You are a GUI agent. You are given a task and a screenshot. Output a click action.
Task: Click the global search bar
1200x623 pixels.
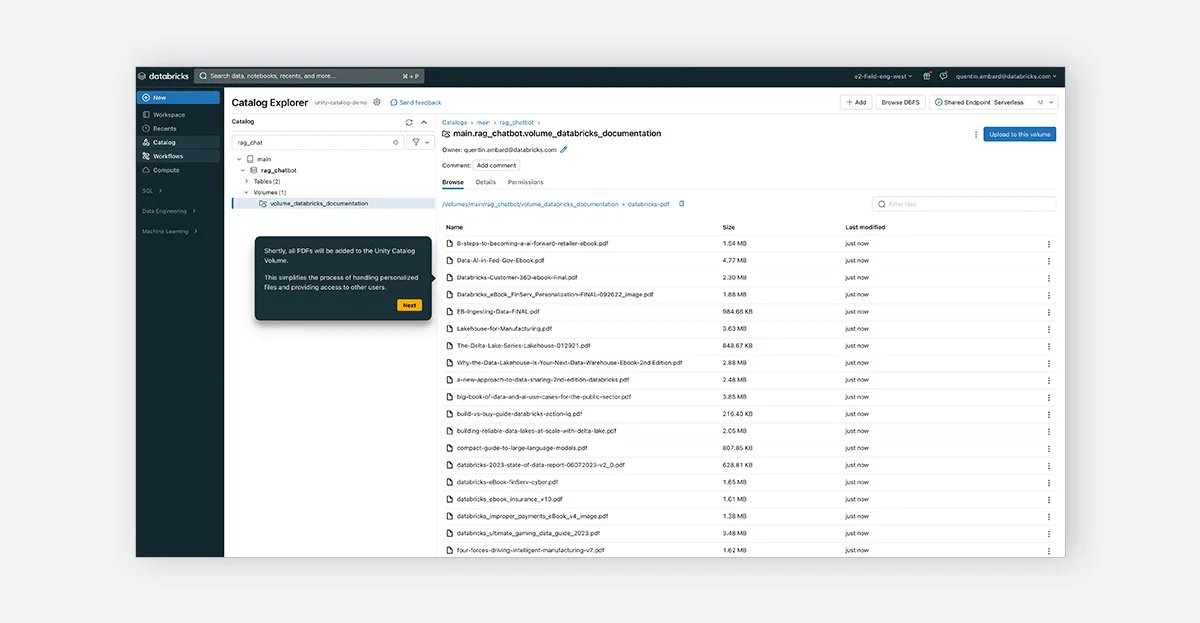tap(310, 76)
